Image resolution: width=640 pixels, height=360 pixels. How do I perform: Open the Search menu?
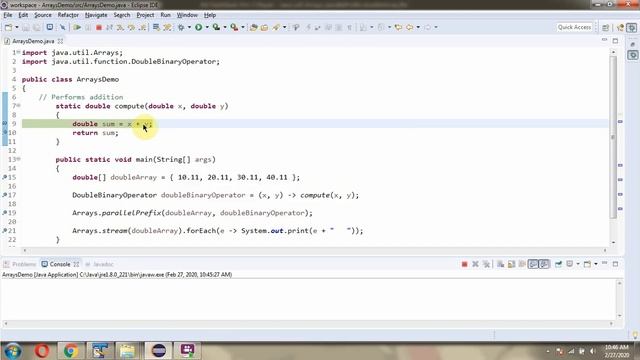(x=122, y=15)
